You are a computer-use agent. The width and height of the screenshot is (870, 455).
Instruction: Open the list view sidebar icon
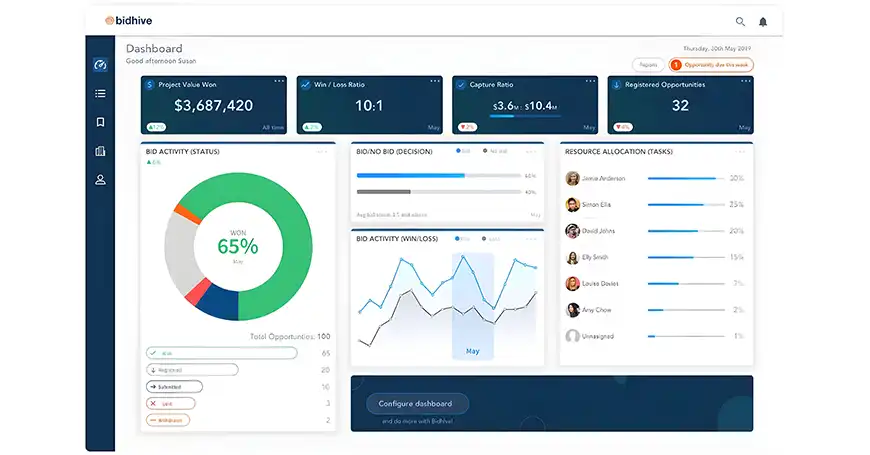point(100,94)
